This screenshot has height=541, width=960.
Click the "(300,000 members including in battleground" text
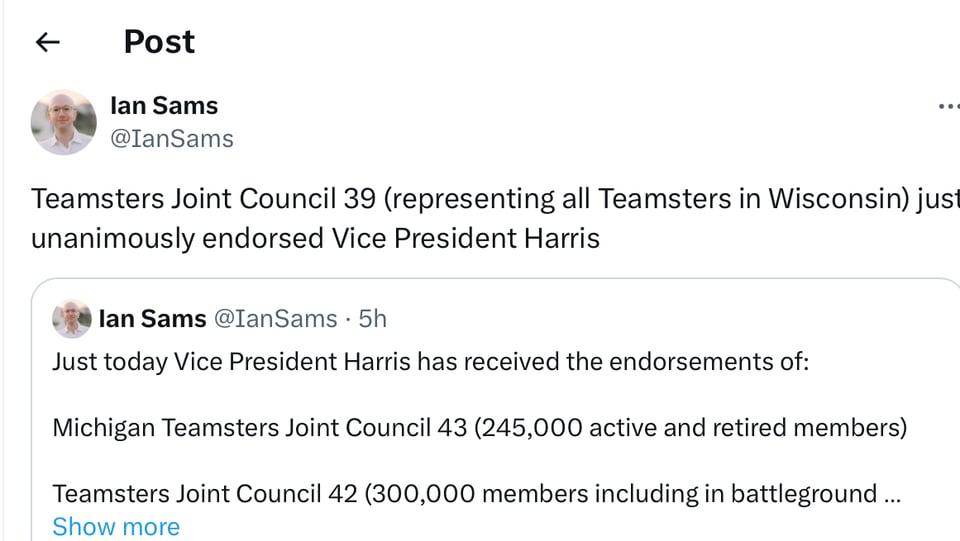click(622, 494)
